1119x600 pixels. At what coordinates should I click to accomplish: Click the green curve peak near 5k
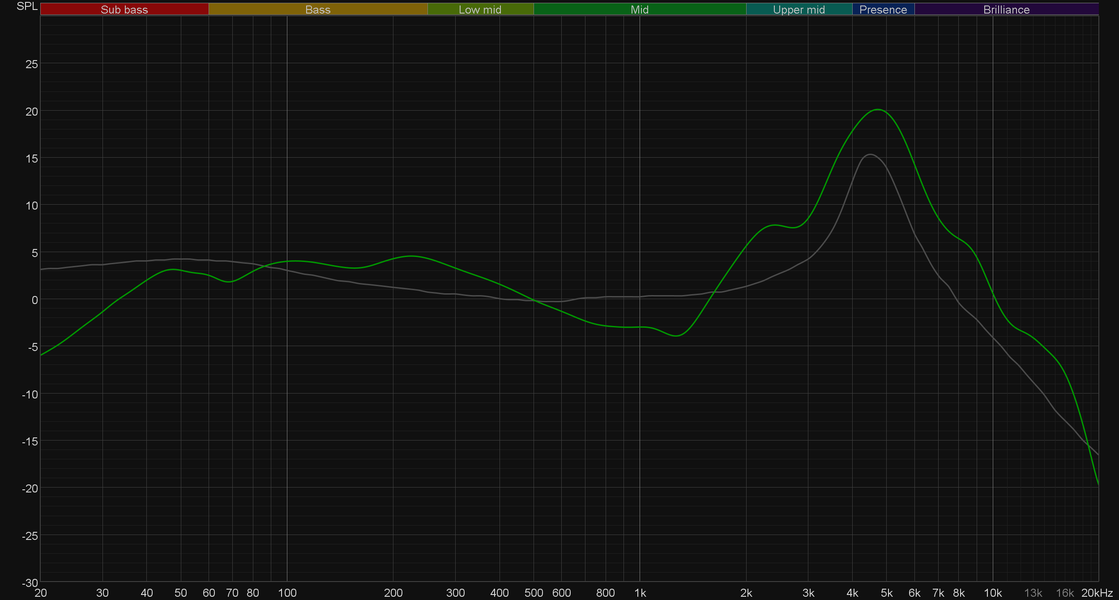tap(878, 109)
